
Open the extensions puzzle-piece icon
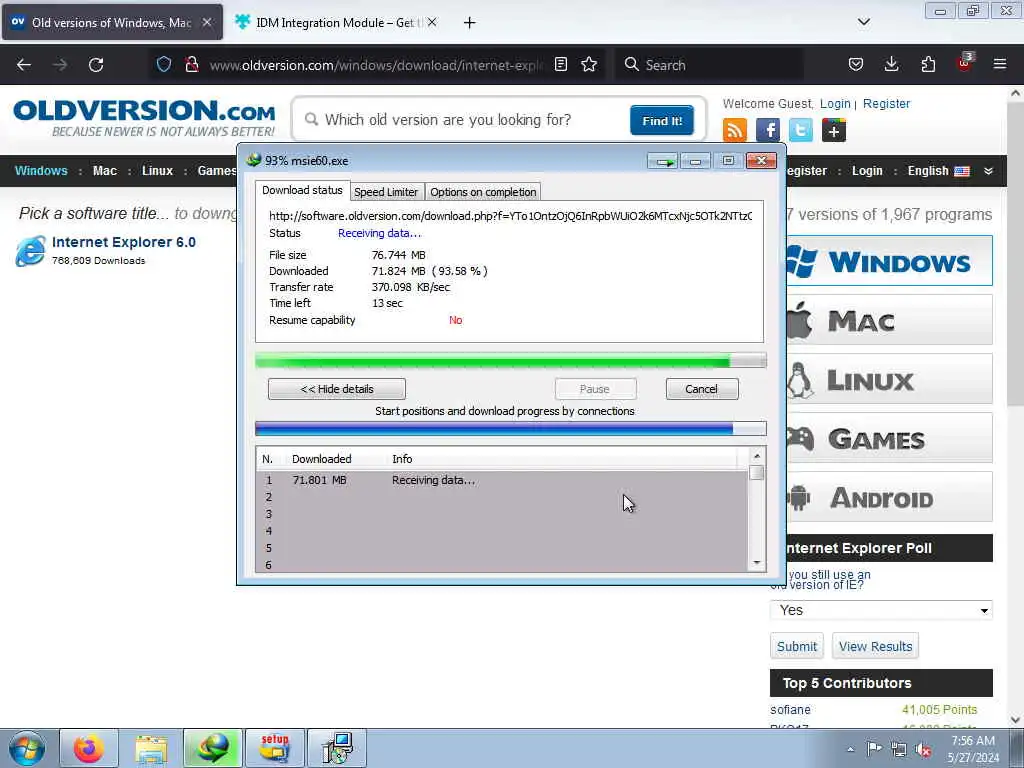928,64
